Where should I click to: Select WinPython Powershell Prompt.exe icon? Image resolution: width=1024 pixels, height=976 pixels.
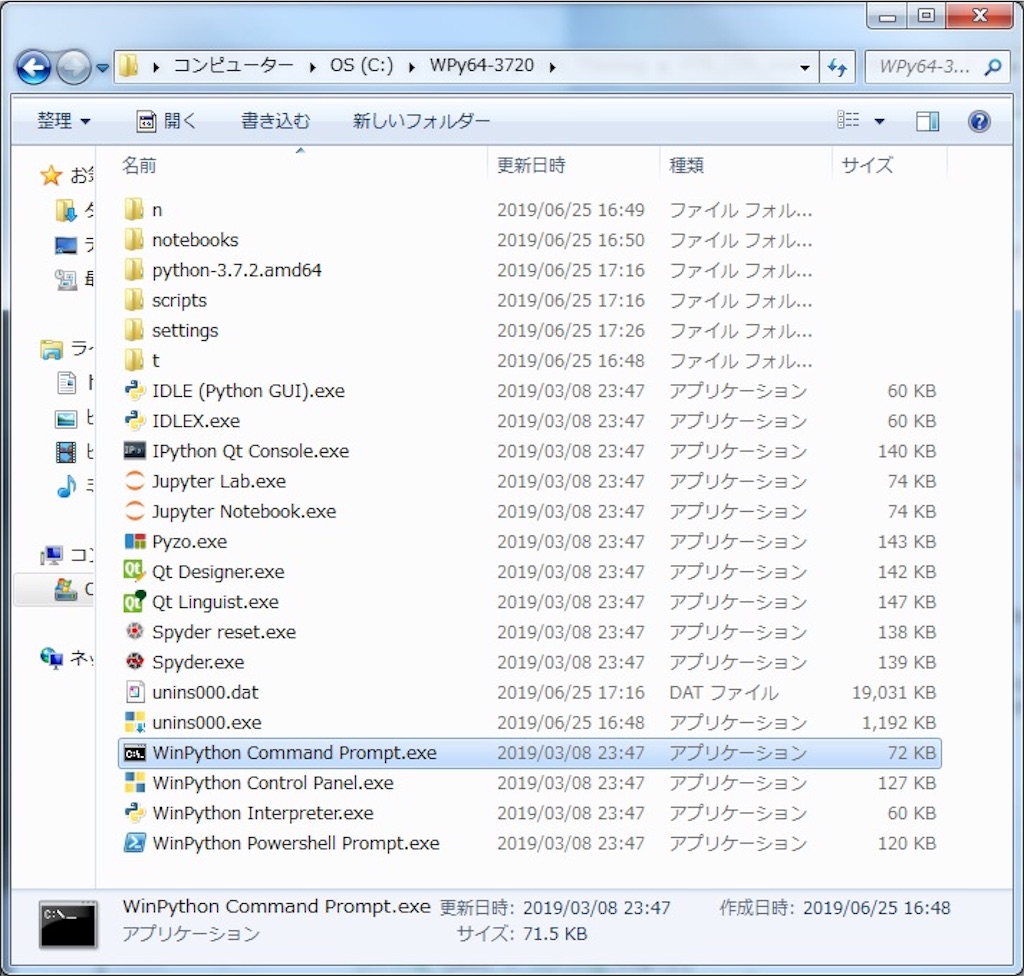click(134, 843)
